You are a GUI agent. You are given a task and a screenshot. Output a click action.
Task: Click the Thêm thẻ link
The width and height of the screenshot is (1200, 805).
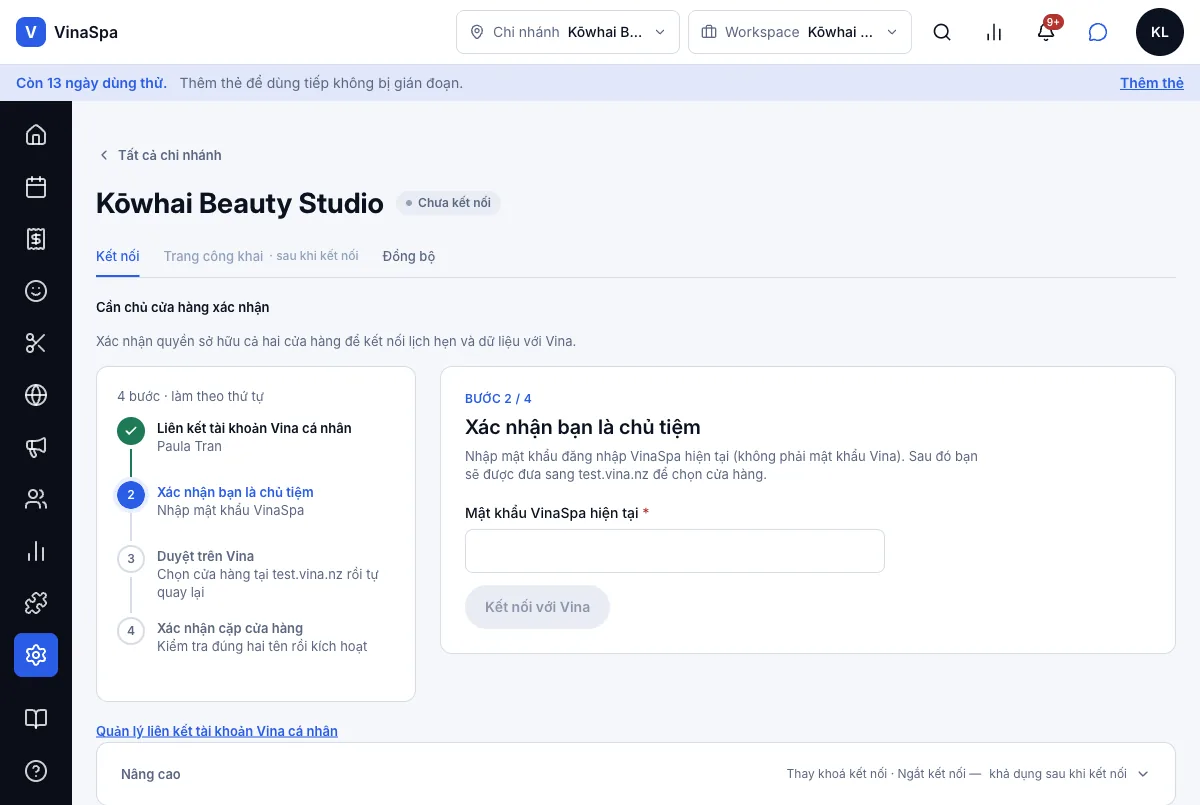[1152, 83]
